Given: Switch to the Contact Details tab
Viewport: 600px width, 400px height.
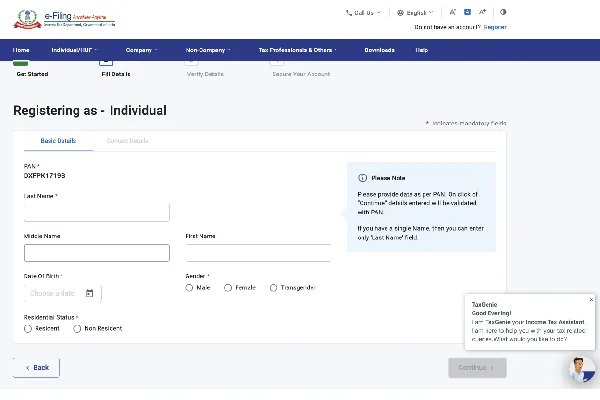Looking at the screenshot, I should point(127,141).
